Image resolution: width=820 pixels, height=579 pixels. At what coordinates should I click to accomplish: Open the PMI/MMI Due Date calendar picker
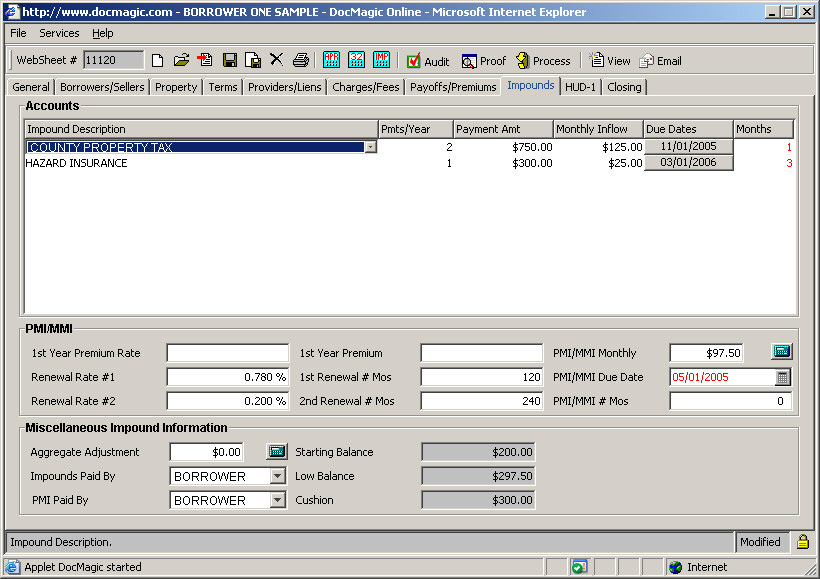(782, 378)
